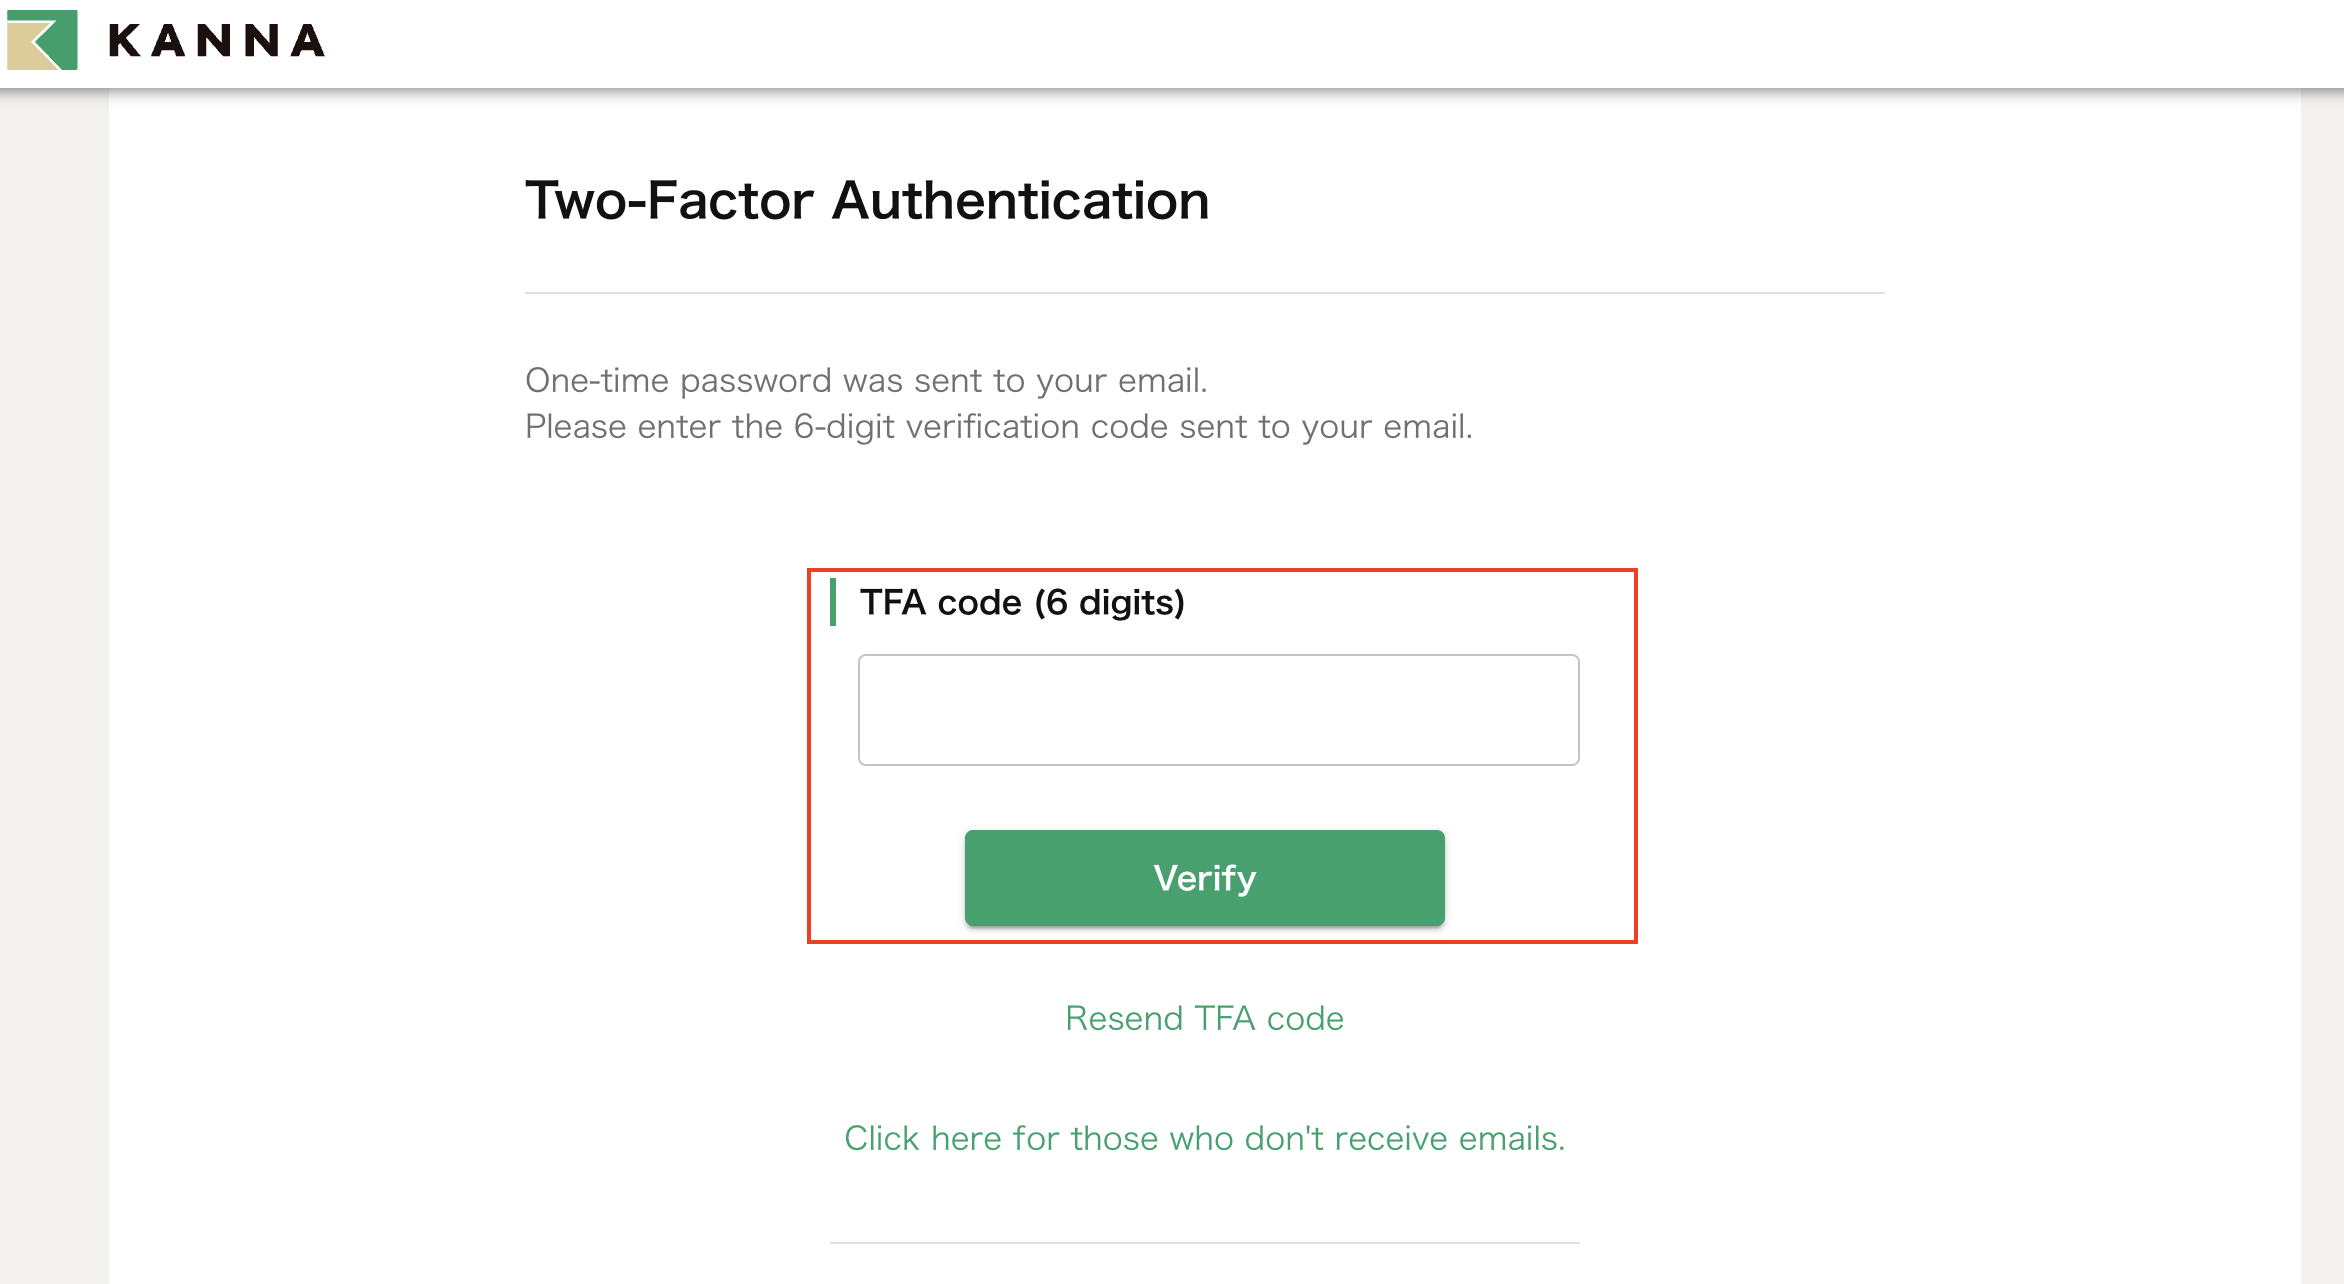Open the link for those not receiving emails
The image size is (2344, 1284).
point(1204,1138)
